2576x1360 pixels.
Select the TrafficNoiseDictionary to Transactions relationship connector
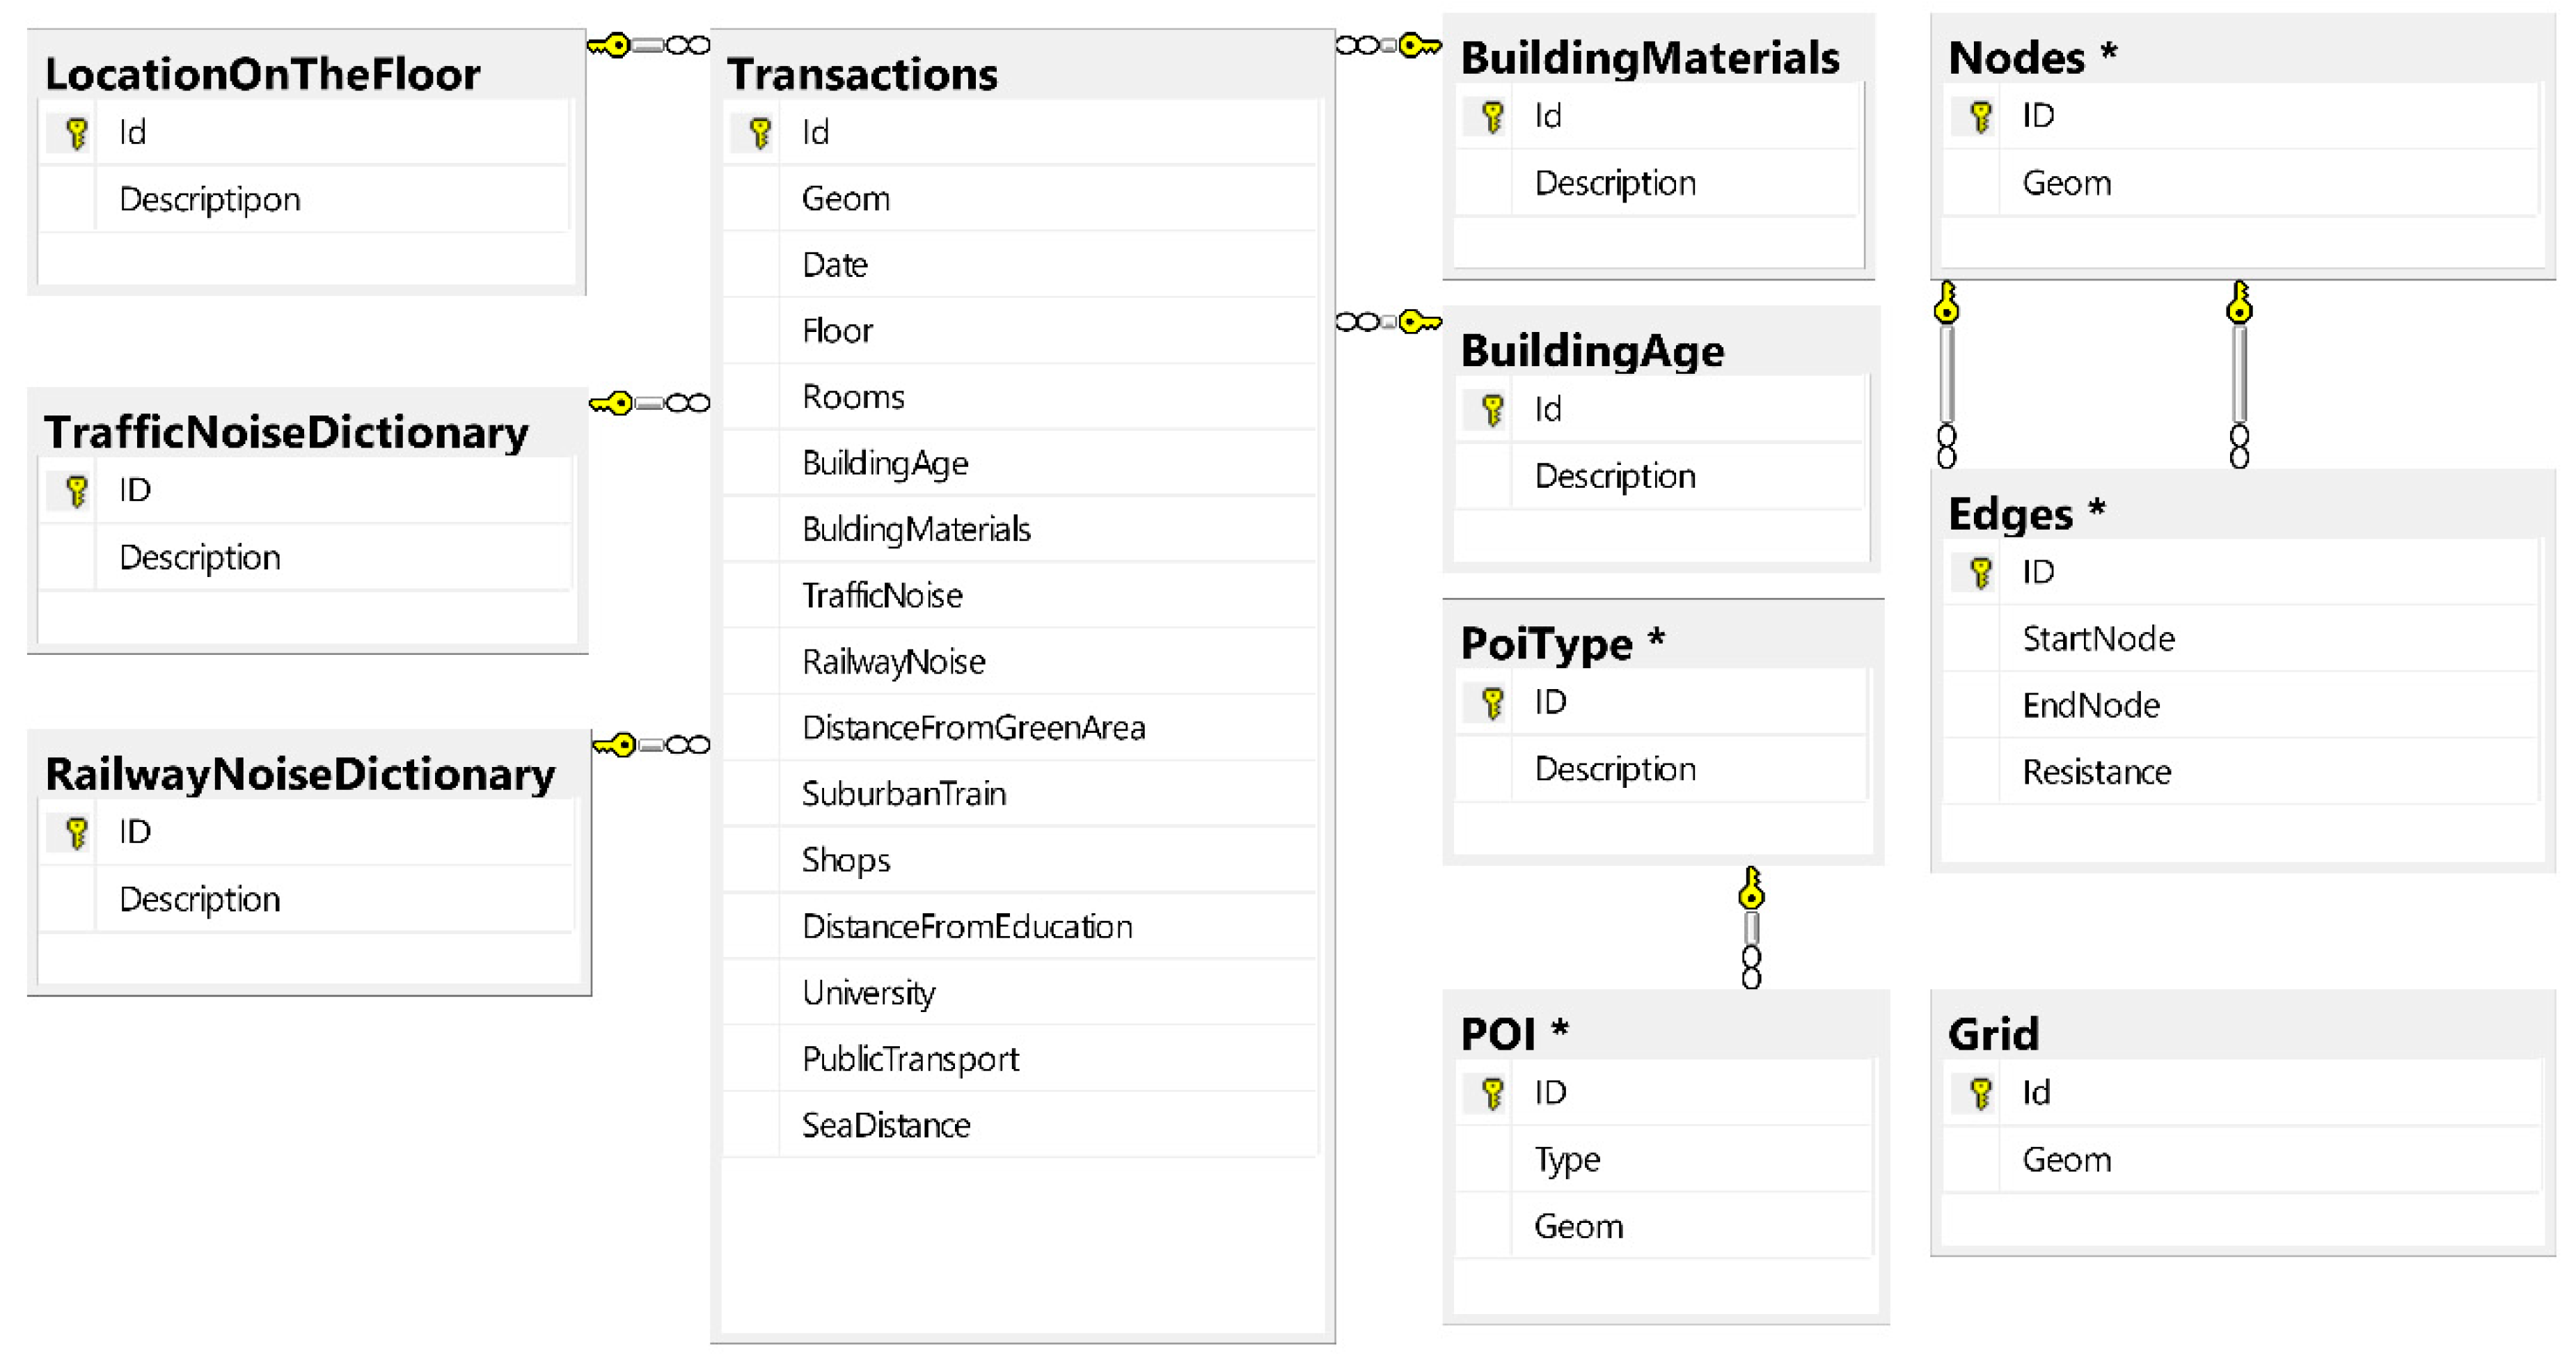(x=650, y=403)
